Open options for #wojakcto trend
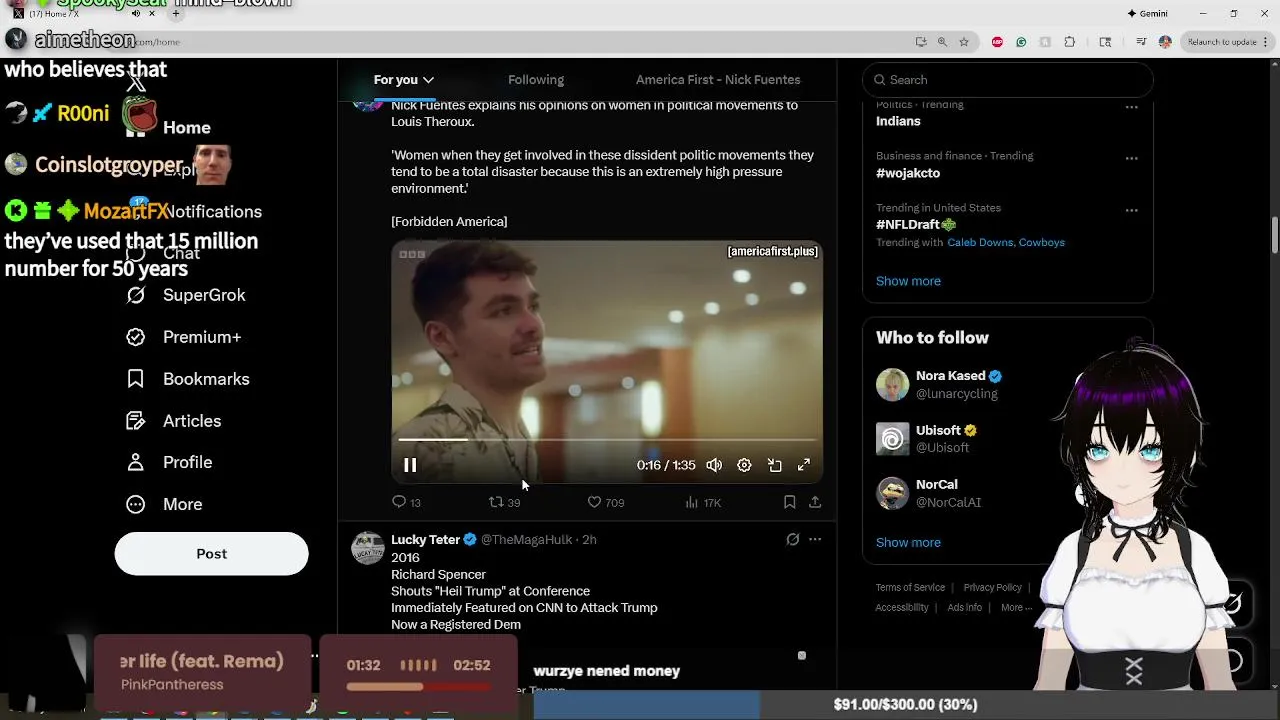Image resolution: width=1280 pixels, height=720 pixels. tap(1131, 158)
